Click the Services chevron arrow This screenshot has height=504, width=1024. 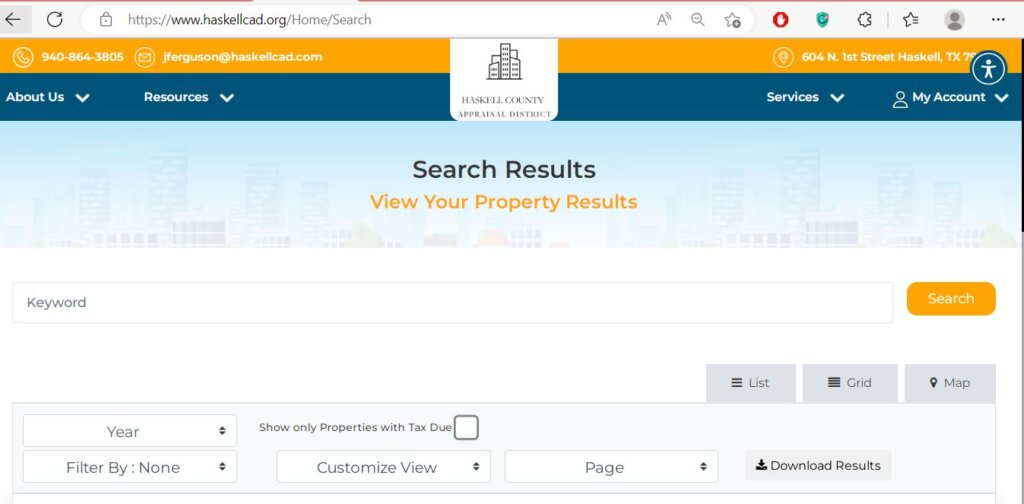point(837,98)
